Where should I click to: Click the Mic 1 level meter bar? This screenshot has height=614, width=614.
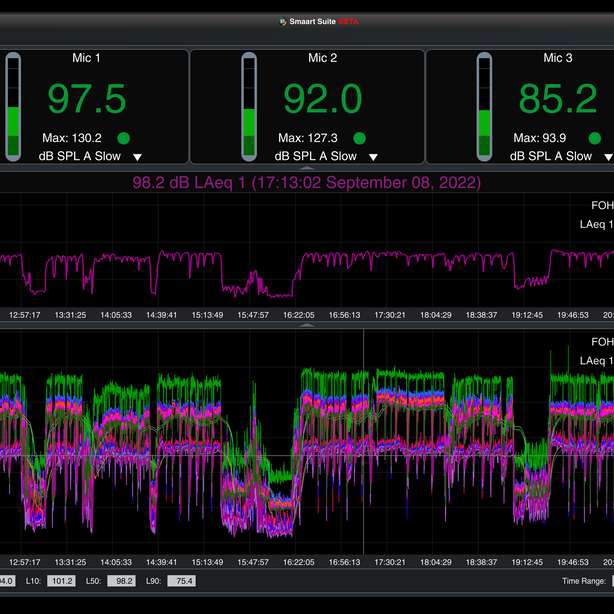pyautogui.click(x=13, y=106)
